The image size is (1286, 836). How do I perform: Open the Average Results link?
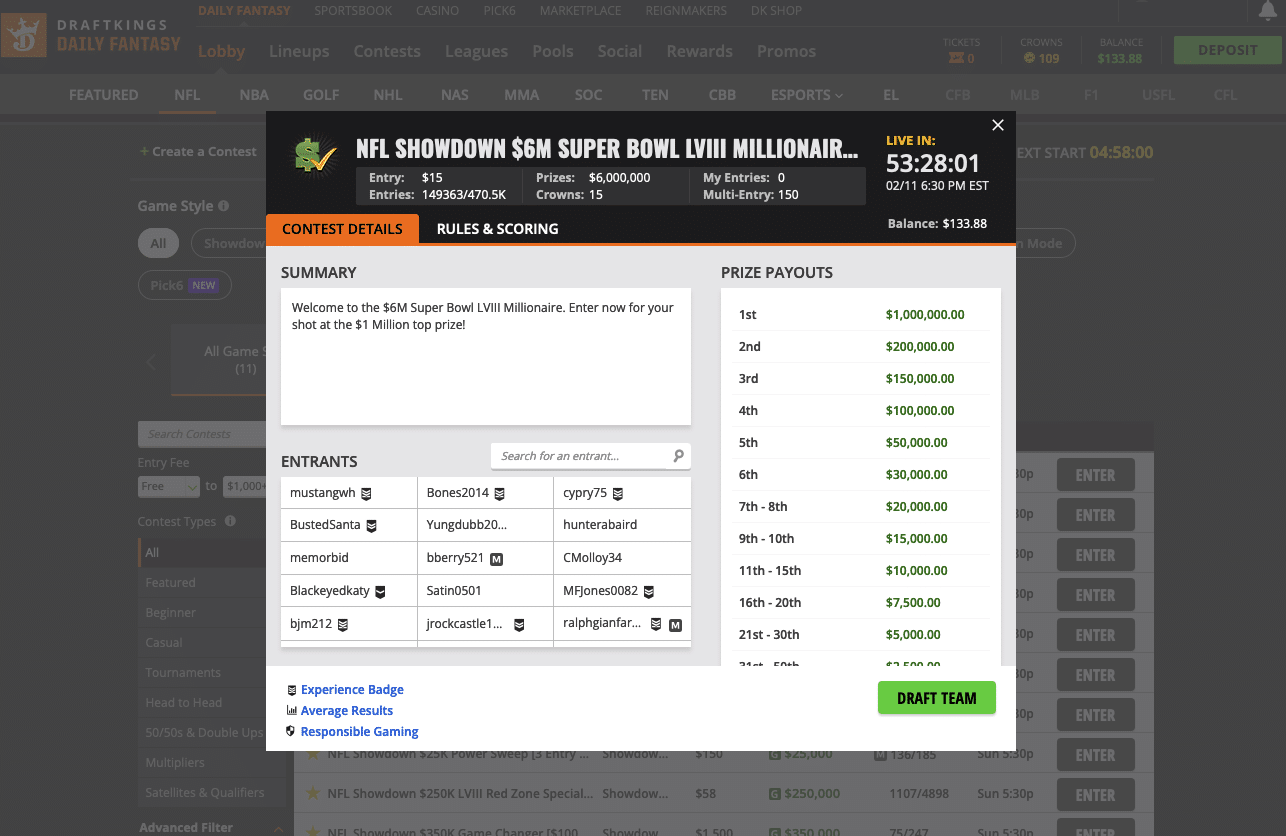coord(347,710)
